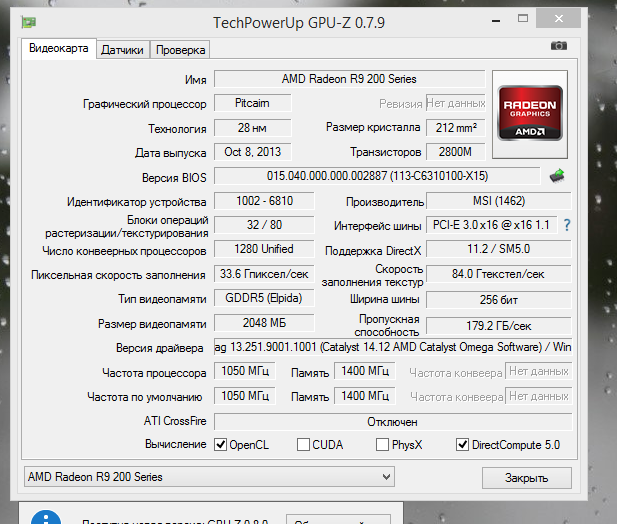Click the GPU-Z app icon in title bar
The height and width of the screenshot is (524, 617).
pos(28,22)
